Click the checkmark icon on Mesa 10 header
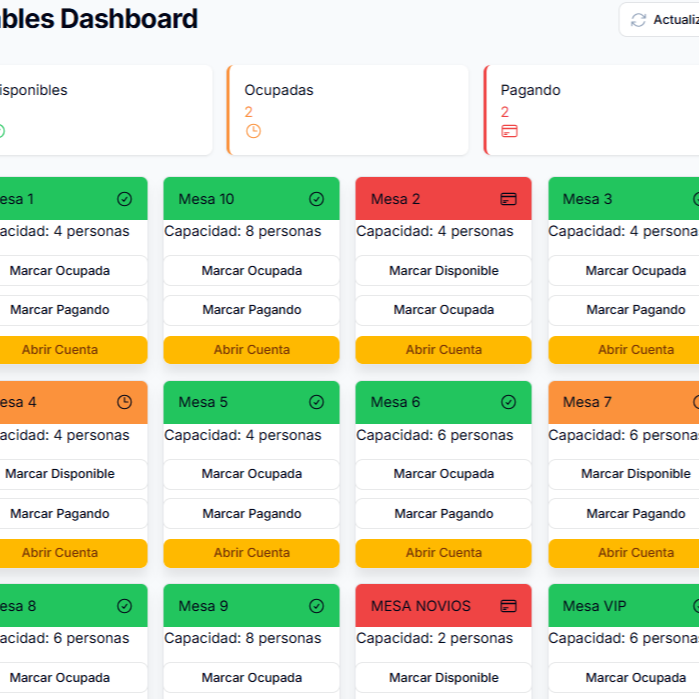699x699 pixels. click(x=316, y=199)
